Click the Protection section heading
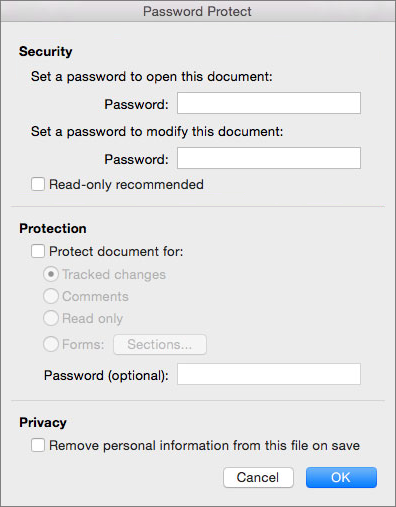 click(53, 228)
